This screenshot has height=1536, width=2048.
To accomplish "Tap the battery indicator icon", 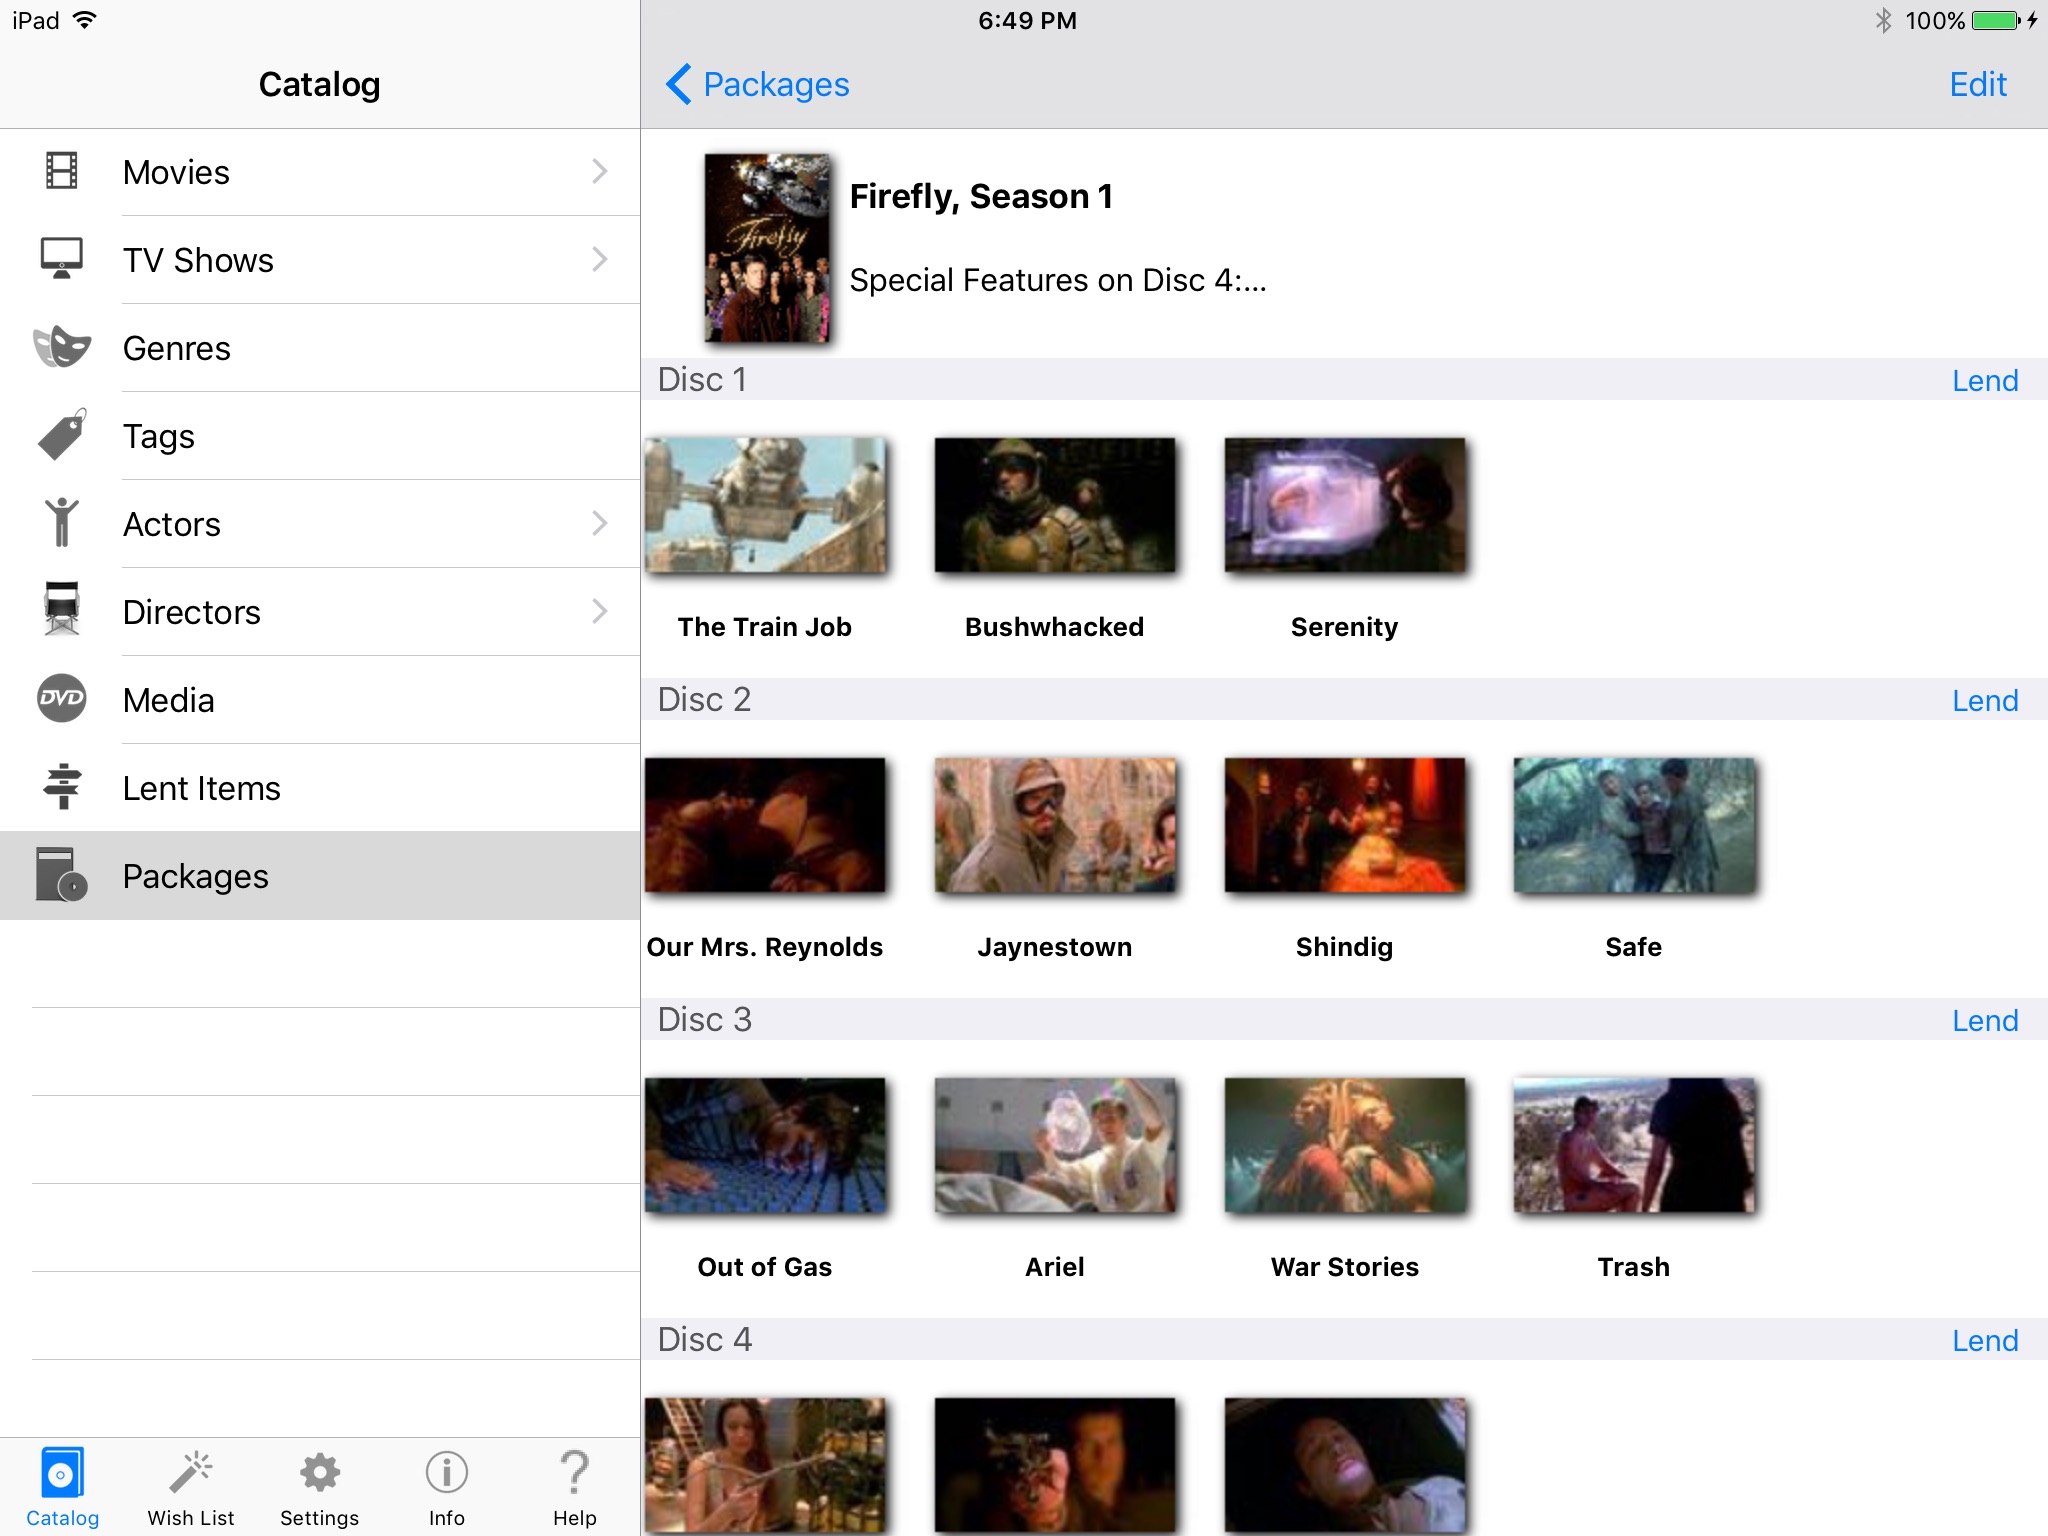I will (x=1998, y=20).
